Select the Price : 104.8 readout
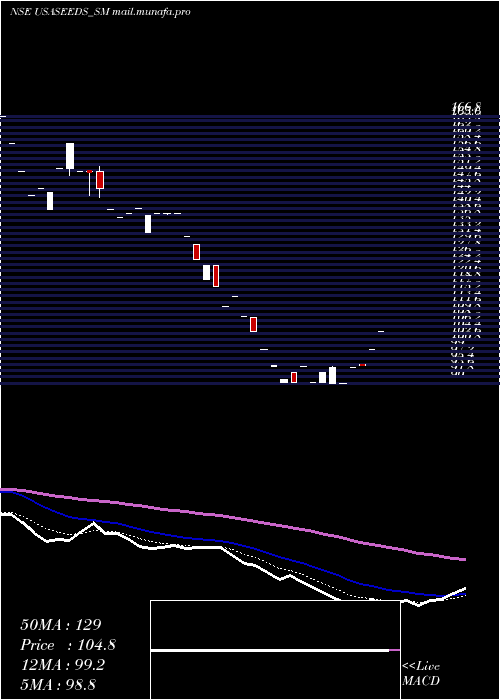Image resolution: width=500 pixels, height=700 pixels. [x=68, y=645]
